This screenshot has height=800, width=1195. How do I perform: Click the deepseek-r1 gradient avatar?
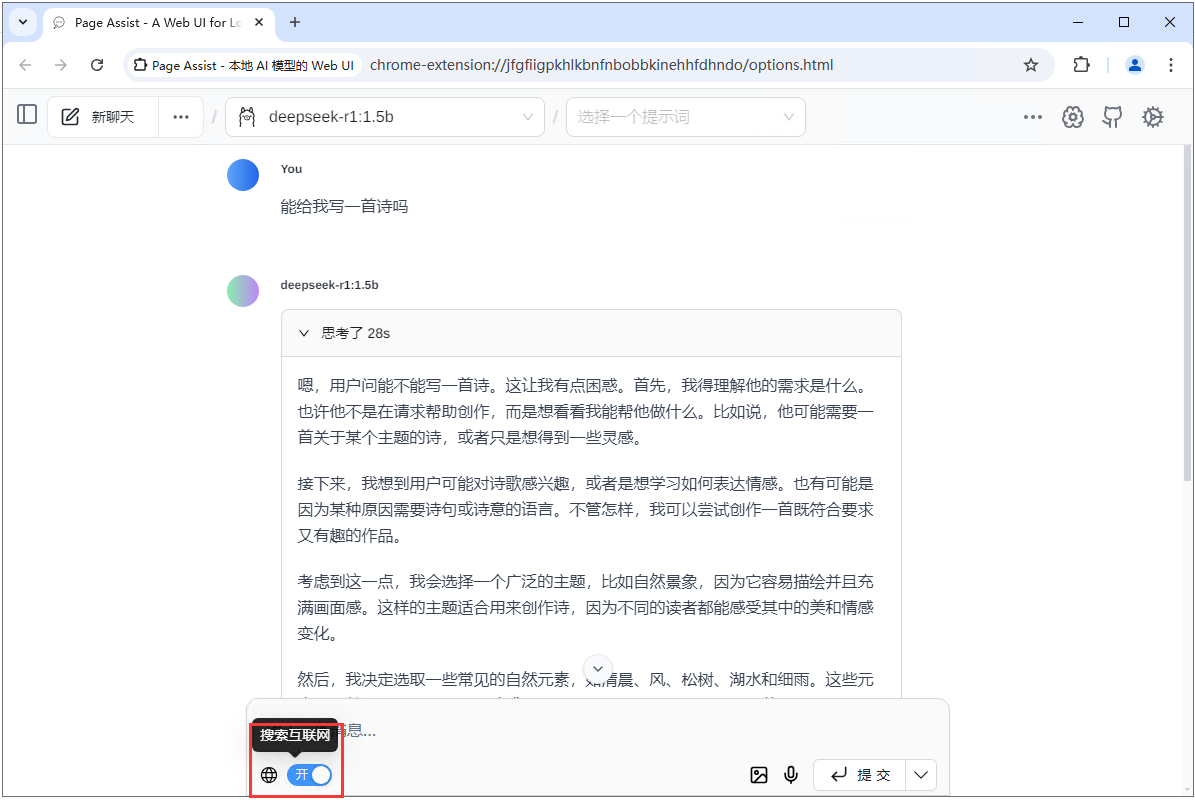pyautogui.click(x=243, y=290)
